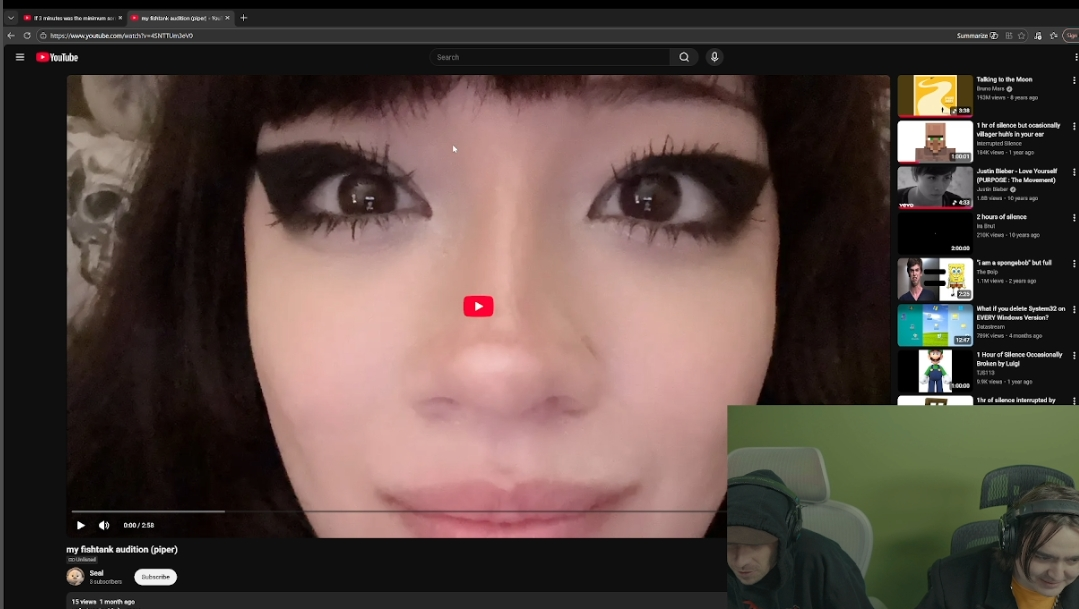1079x609 pixels.
Task: Click the video title "my fishtank audition (piper)"
Action: (122, 549)
